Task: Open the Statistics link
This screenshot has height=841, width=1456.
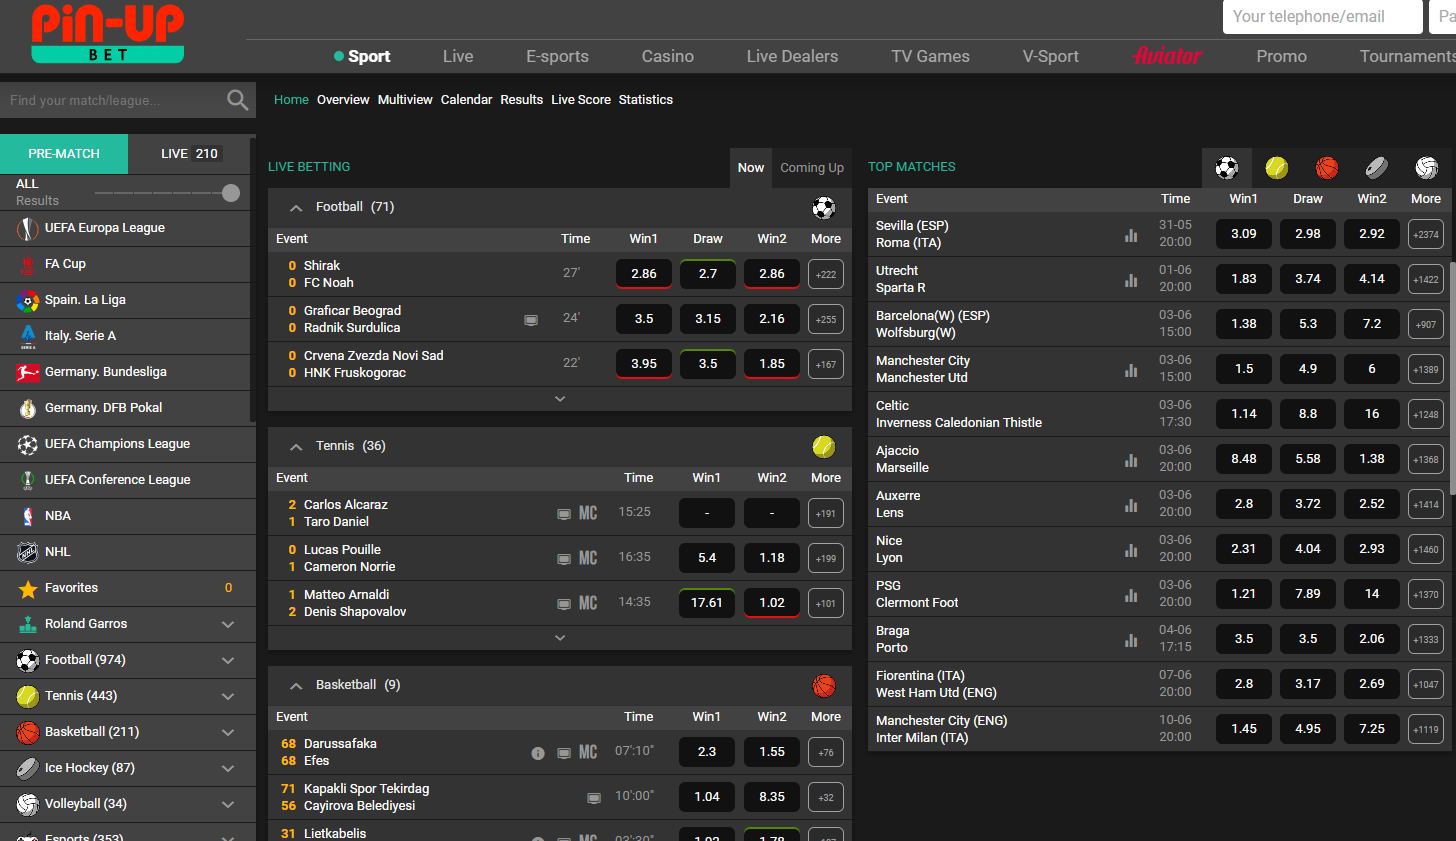Action: pos(646,100)
